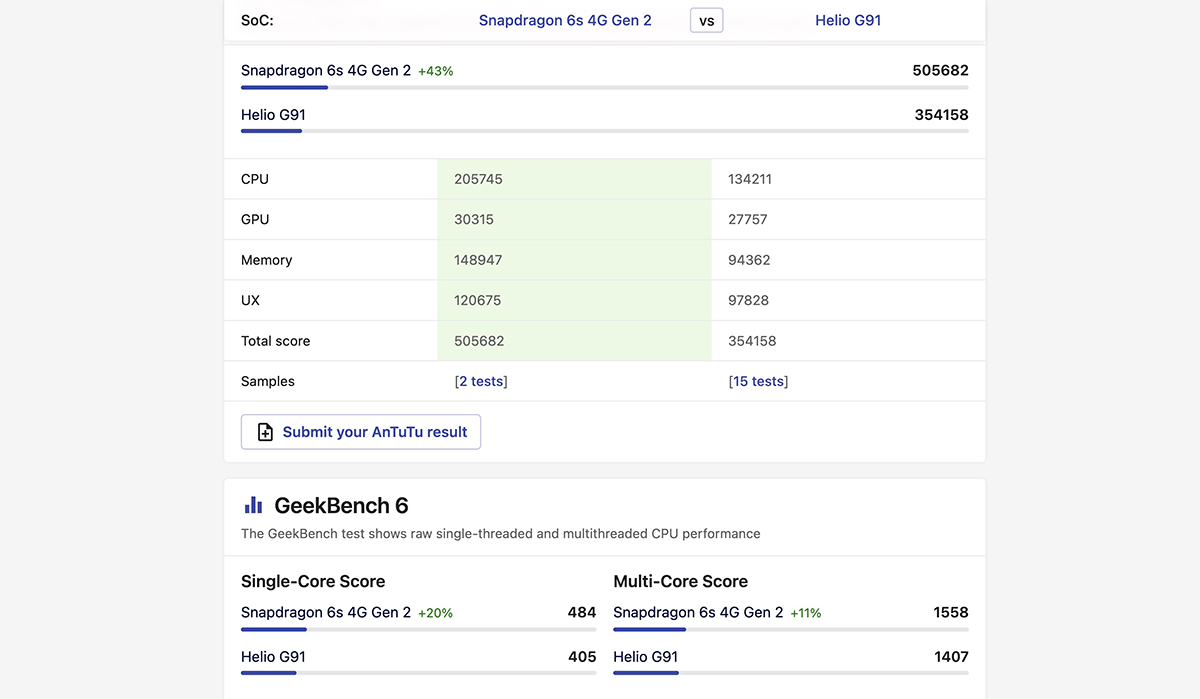Click the GPU row label
Screen dimensions: 1200x699
[x=255, y=219]
